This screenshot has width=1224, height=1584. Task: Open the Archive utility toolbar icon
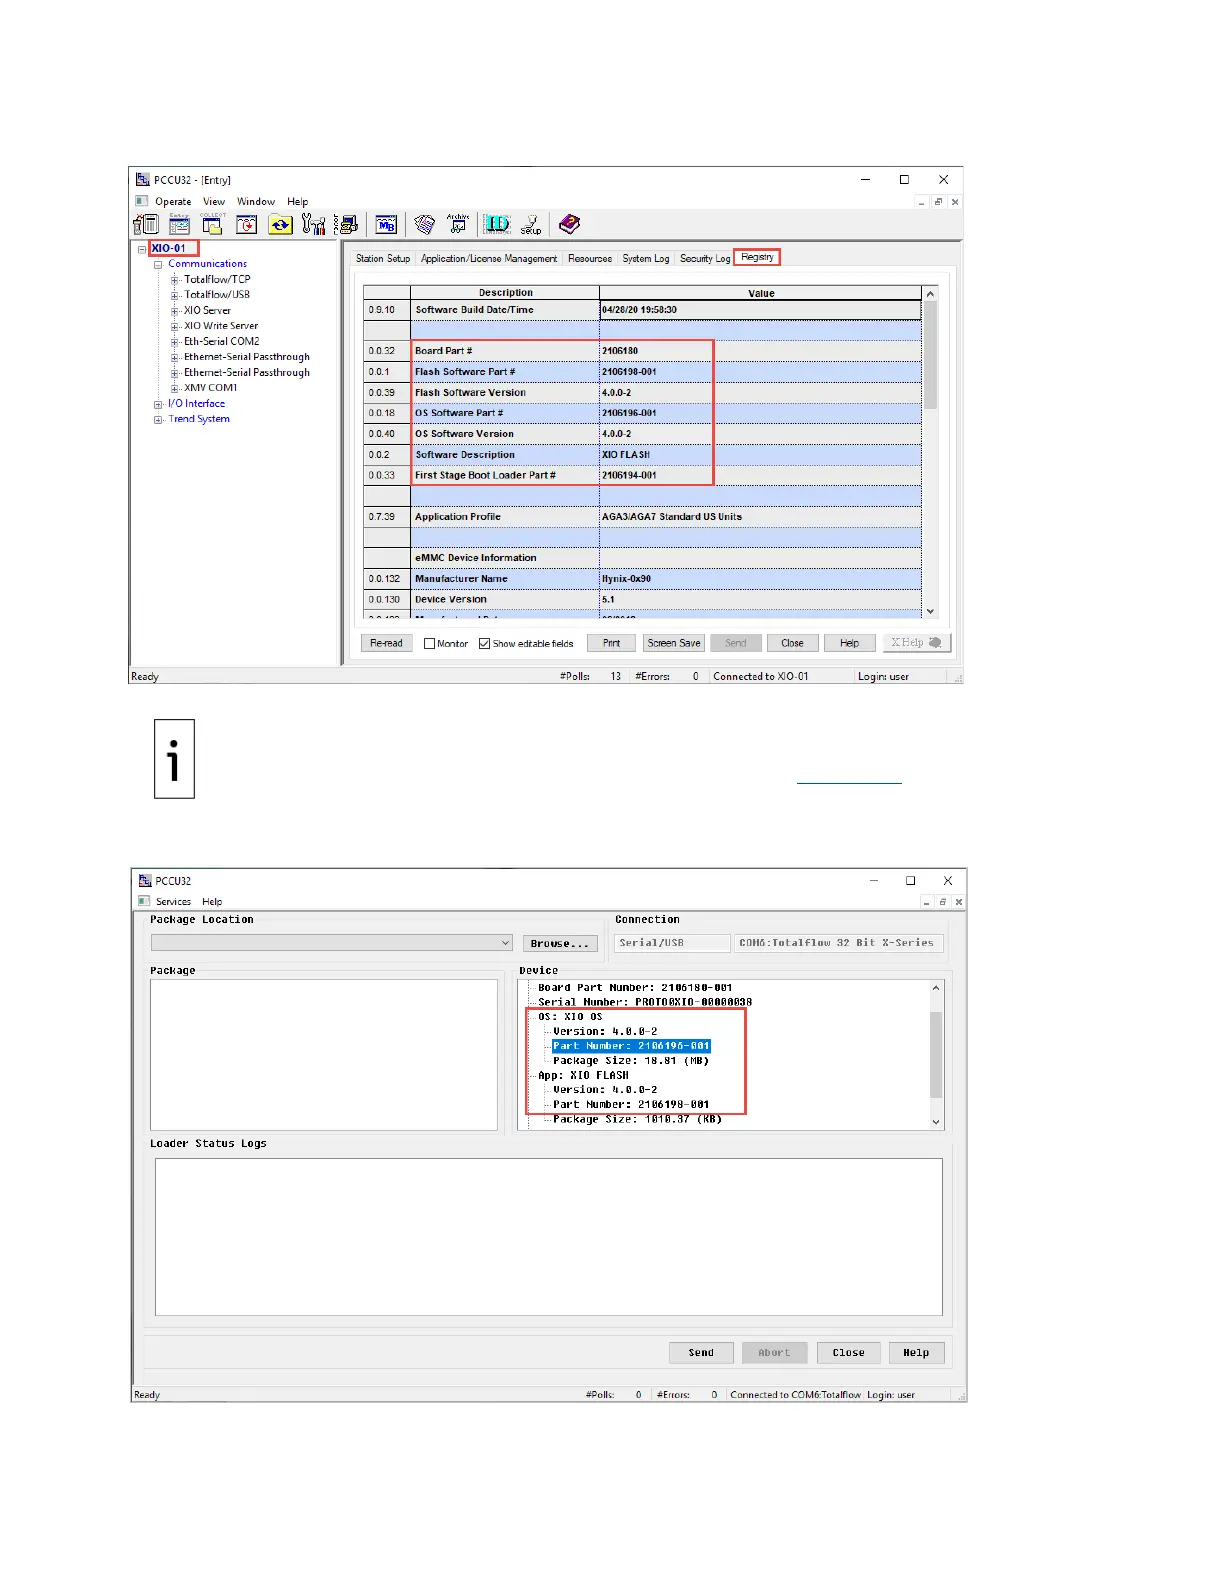pos(458,224)
